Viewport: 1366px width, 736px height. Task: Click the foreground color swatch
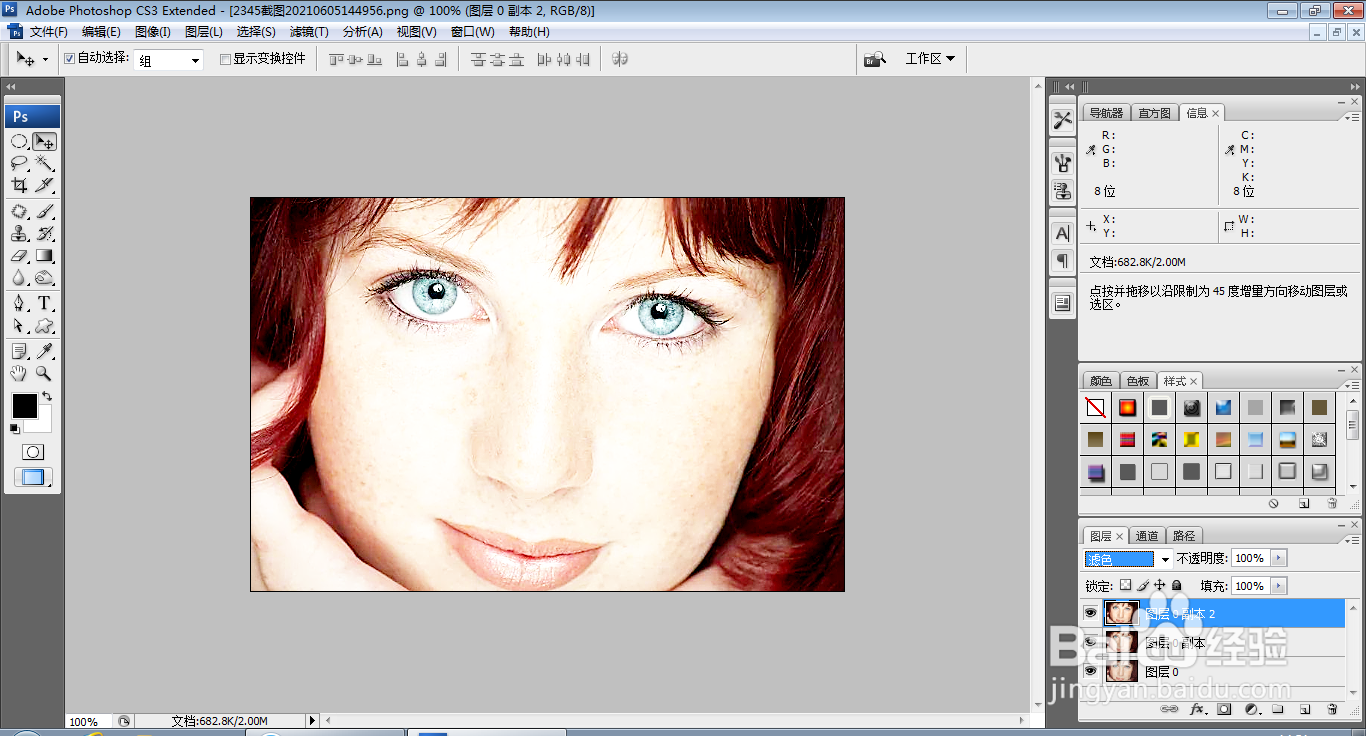coord(24,406)
